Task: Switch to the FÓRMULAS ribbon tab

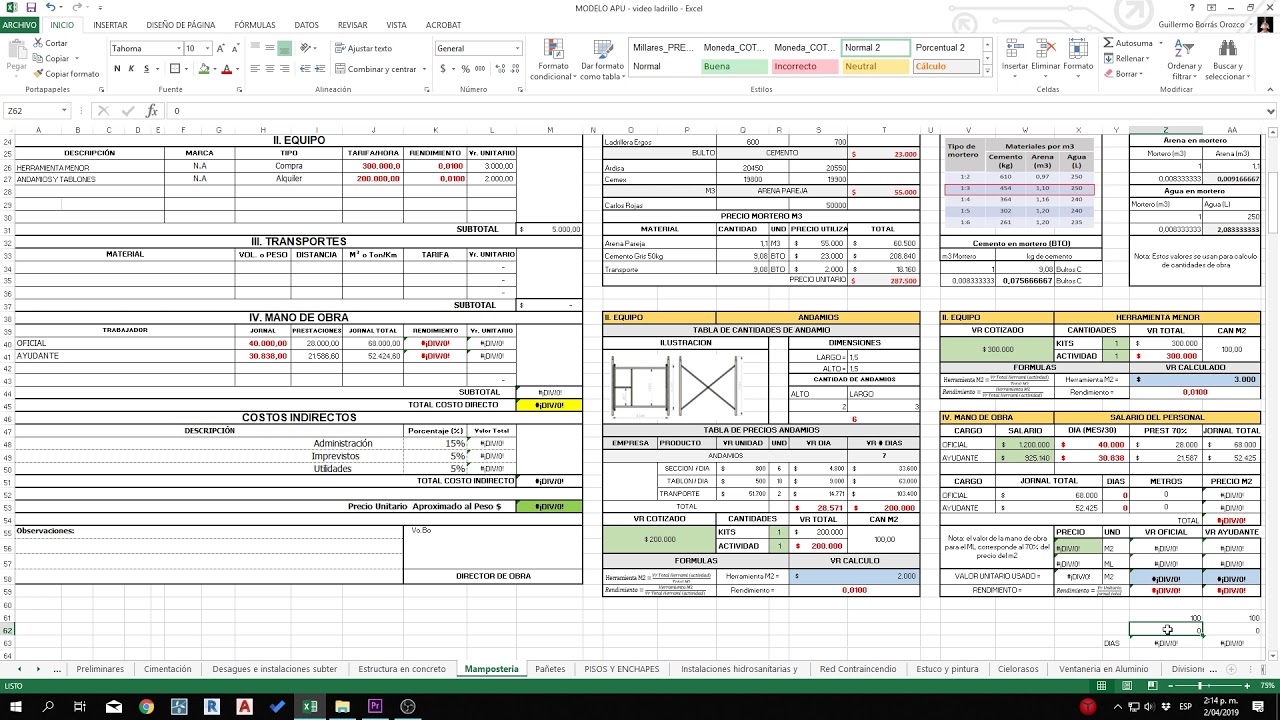Action: [255, 25]
